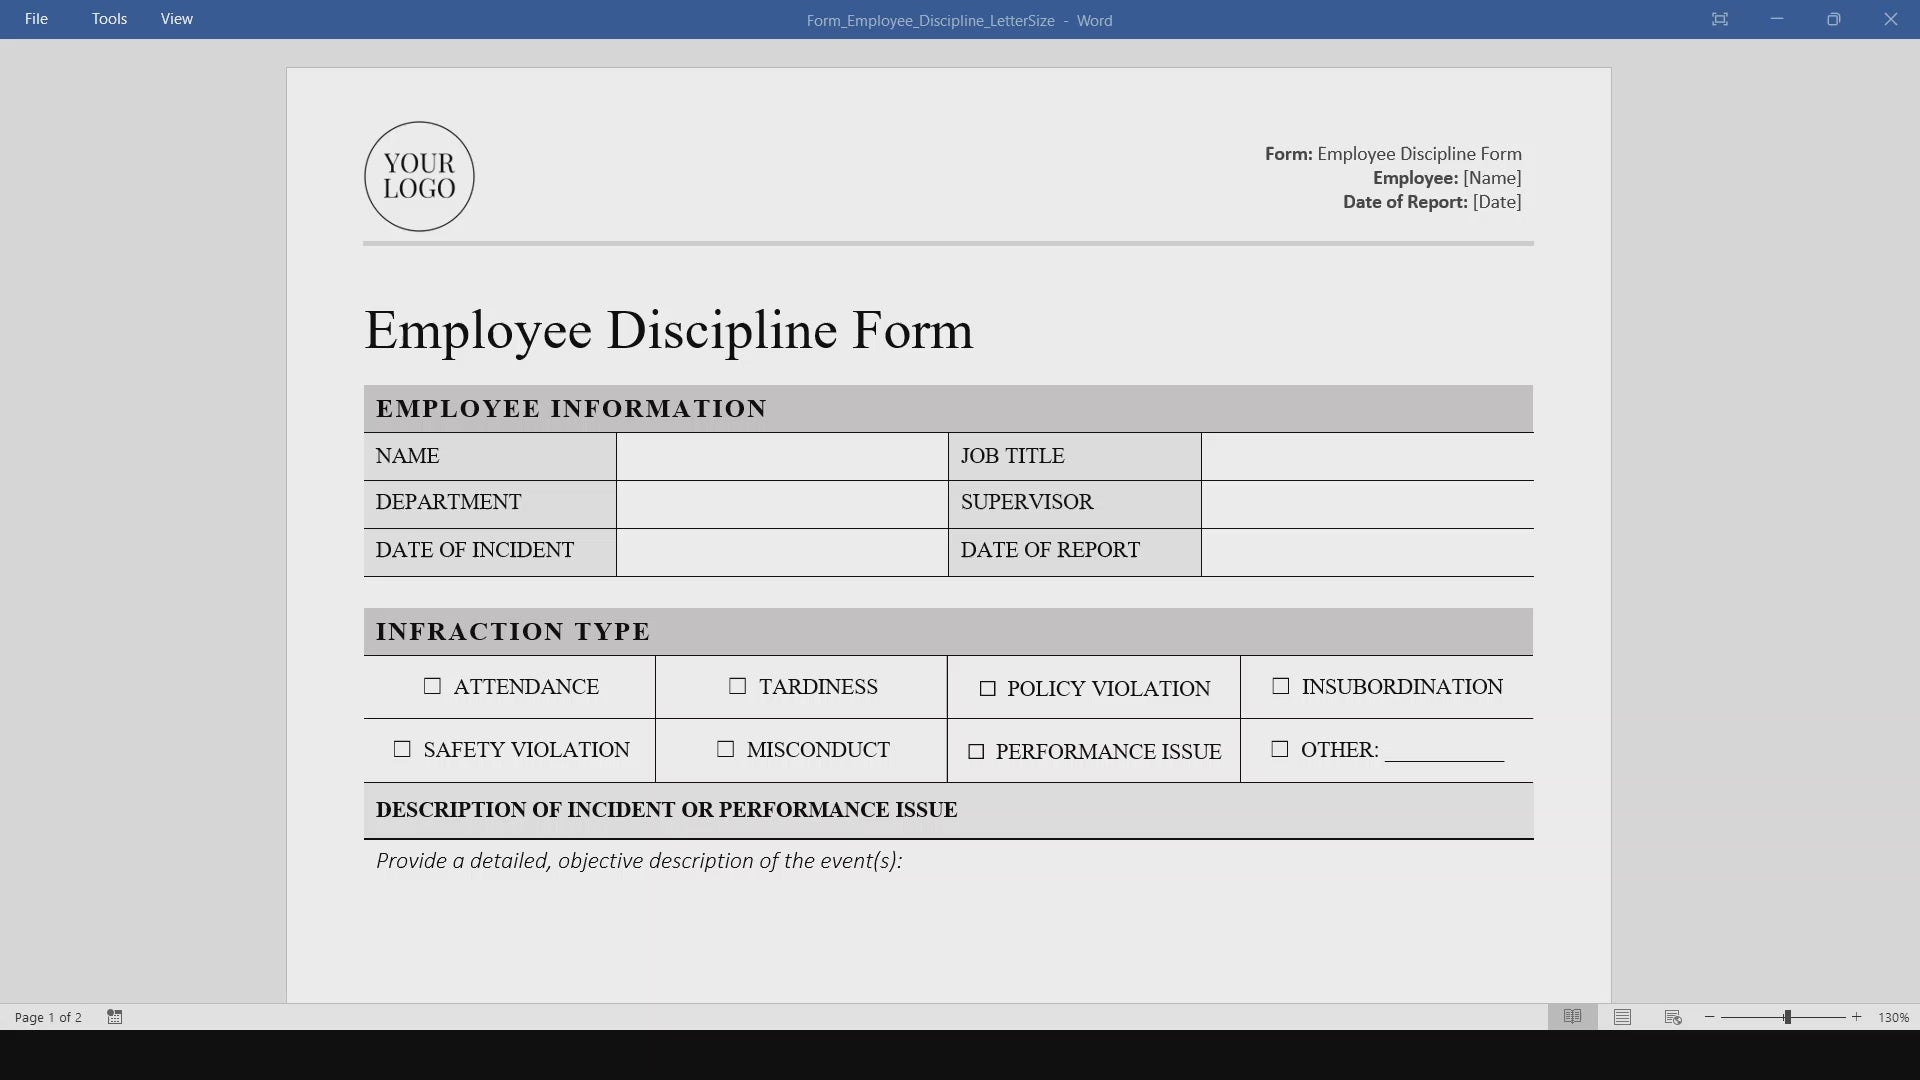Check the ATTENDANCE checkbox
Viewport: 1920px width, 1080px height.
coord(432,686)
